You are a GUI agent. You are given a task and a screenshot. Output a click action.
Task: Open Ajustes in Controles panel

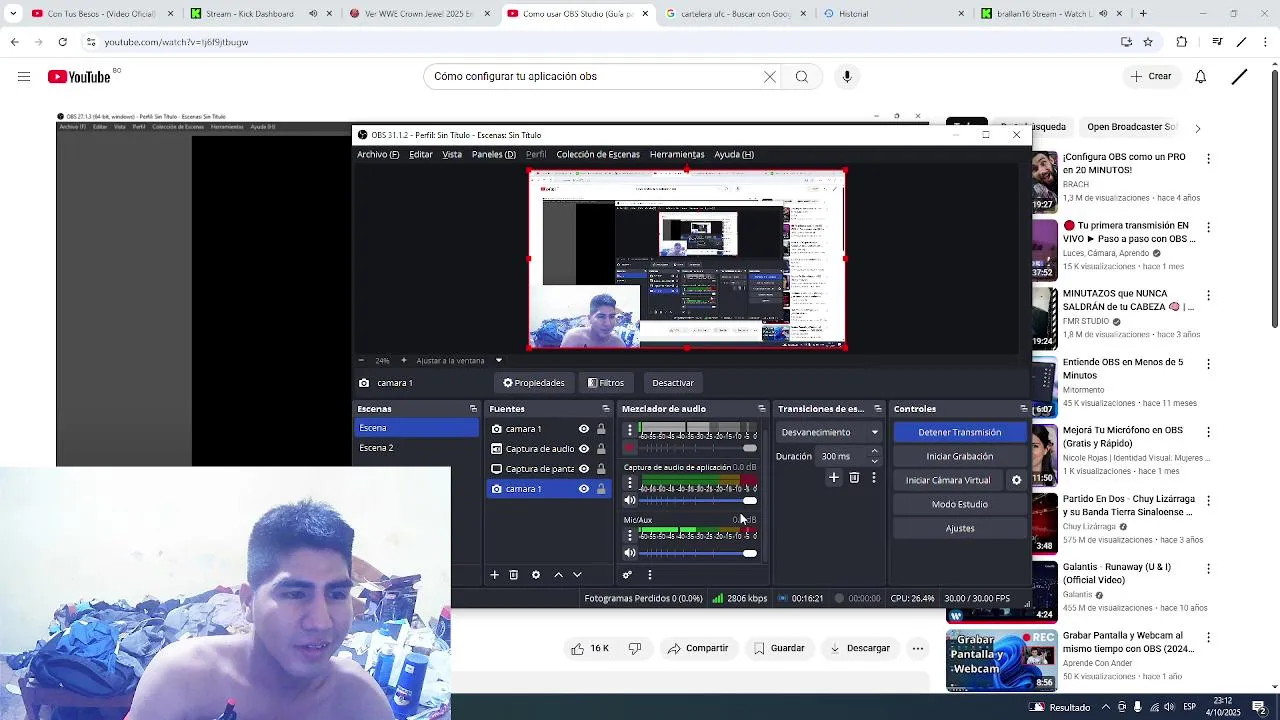click(959, 529)
